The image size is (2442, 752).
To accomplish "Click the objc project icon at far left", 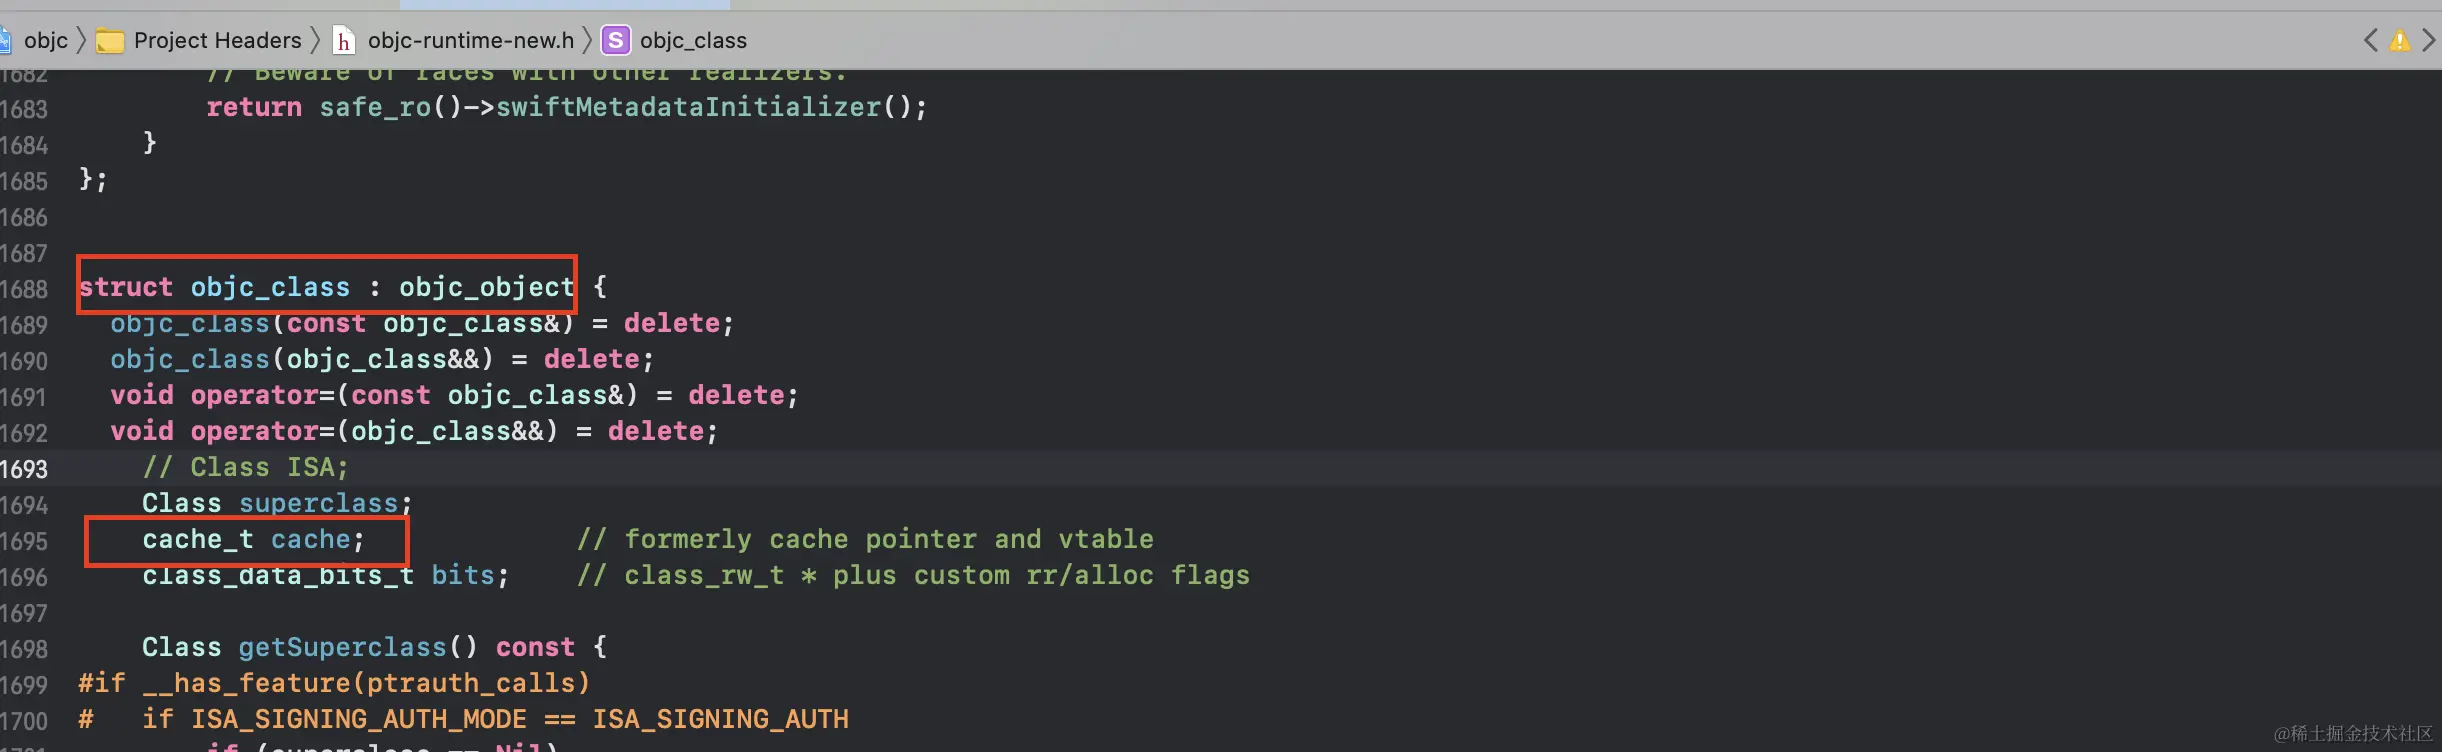I will click(5, 41).
